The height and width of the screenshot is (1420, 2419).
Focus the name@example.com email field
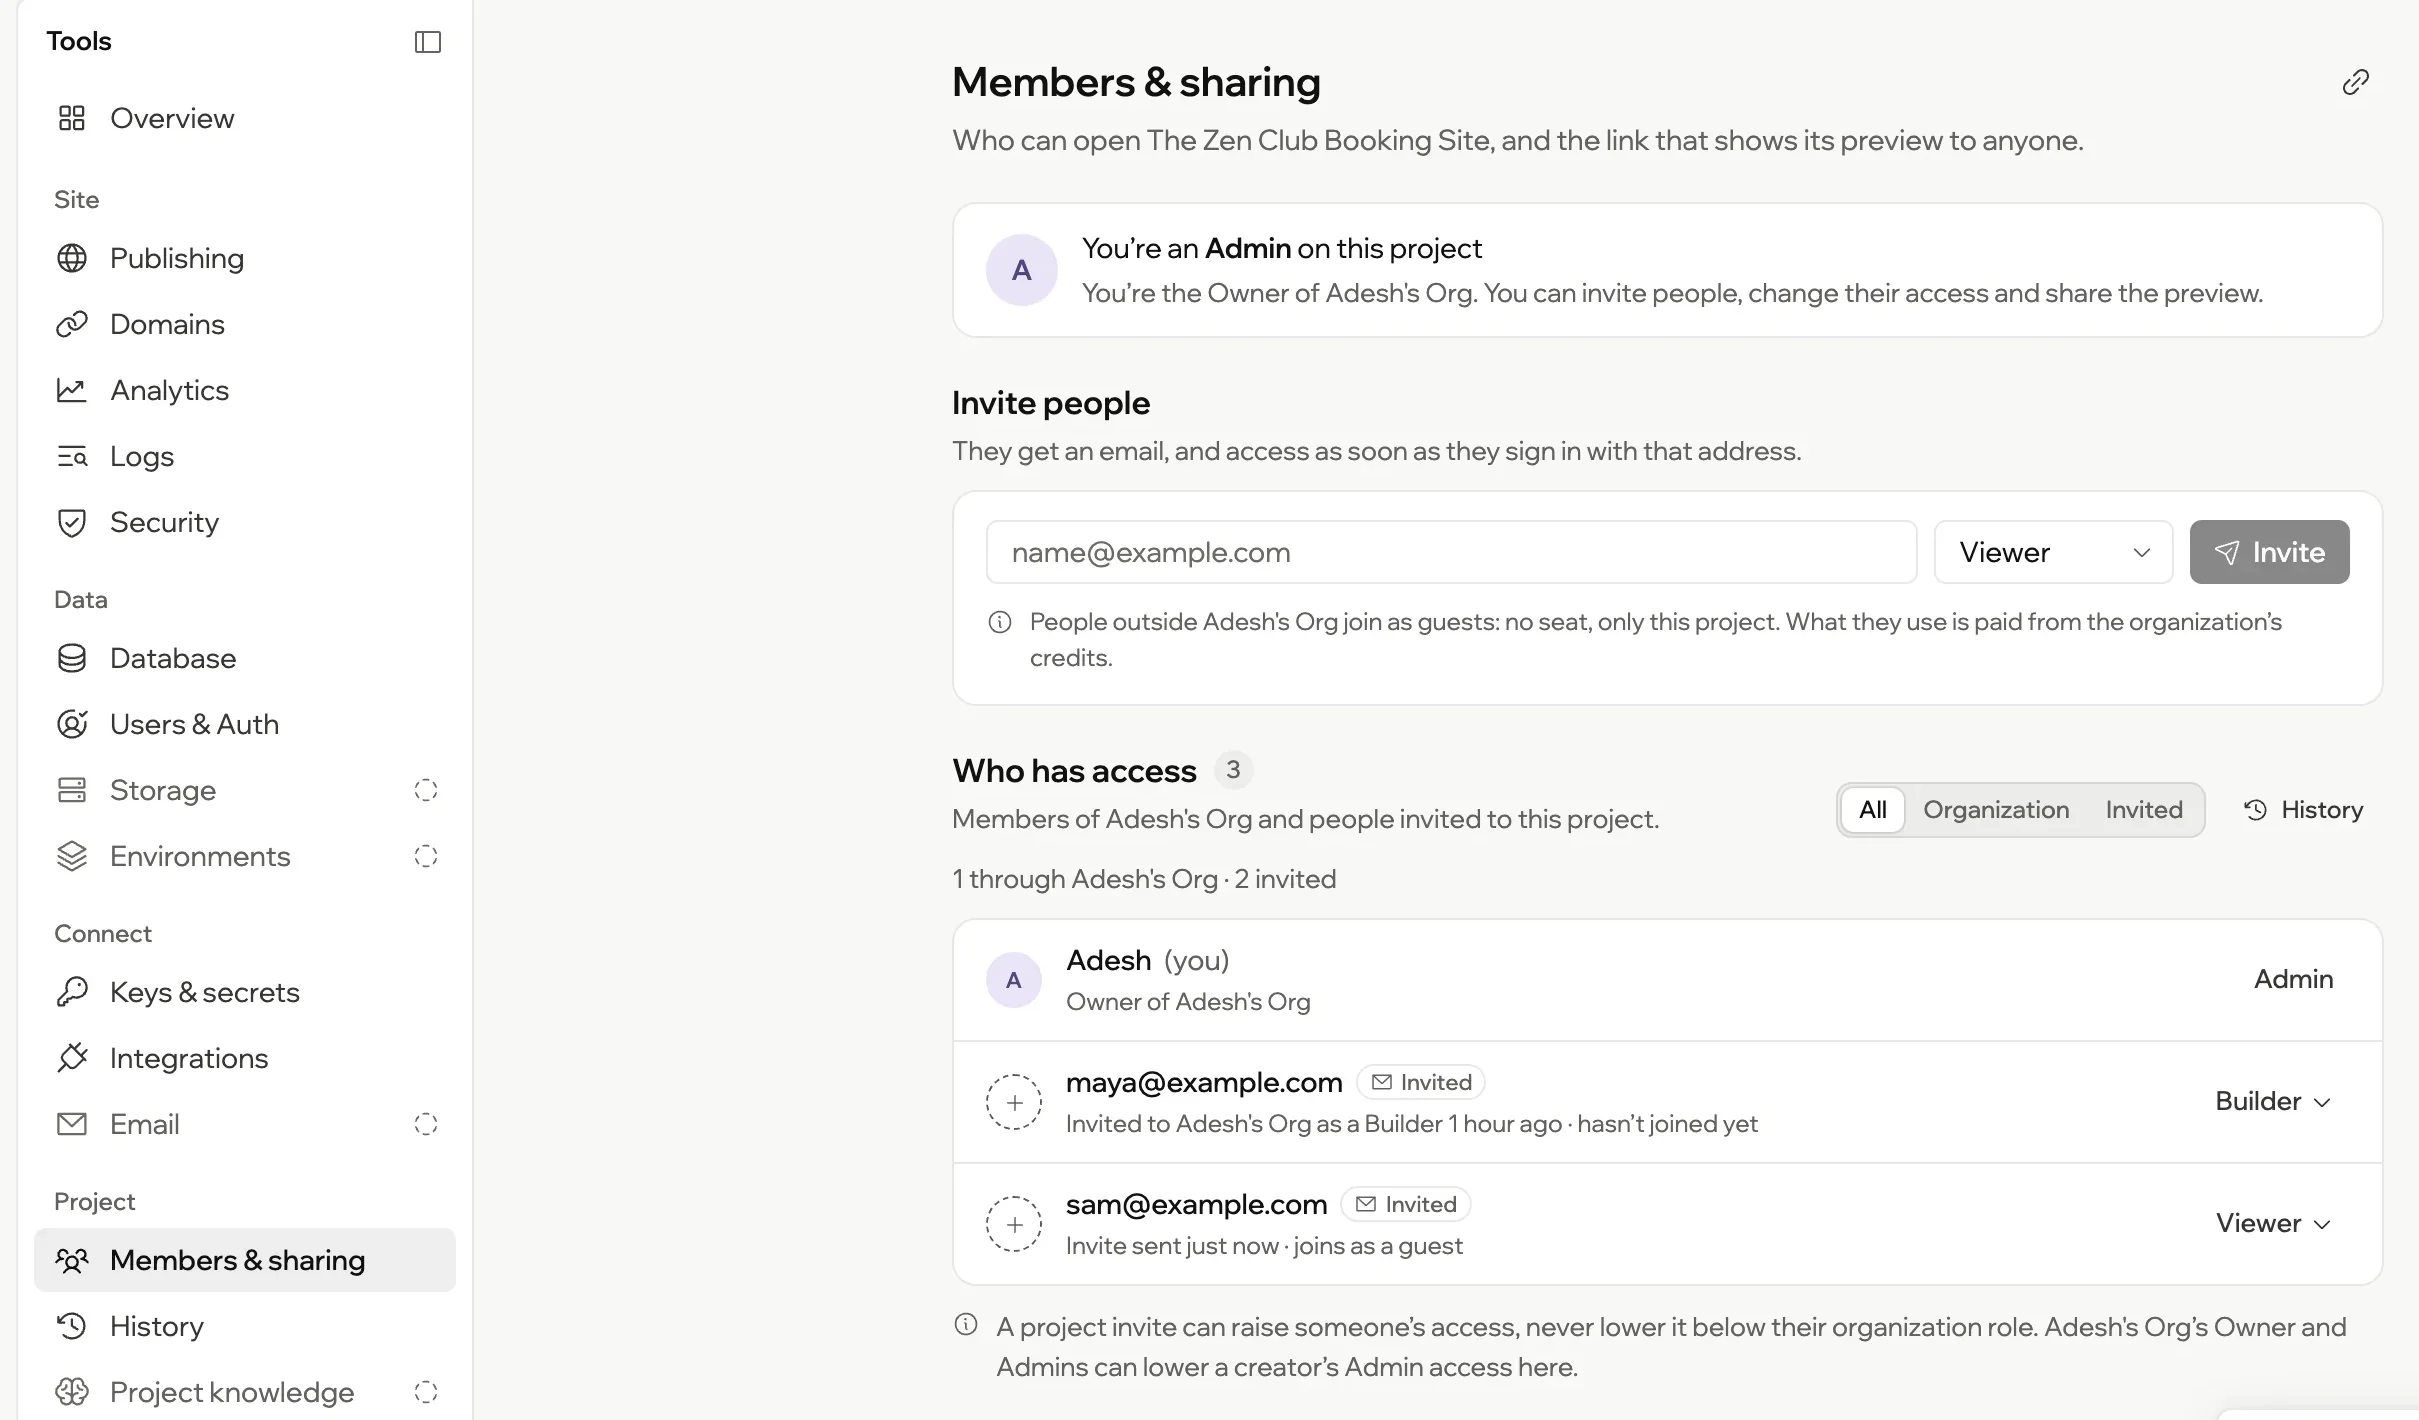tap(1451, 552)
